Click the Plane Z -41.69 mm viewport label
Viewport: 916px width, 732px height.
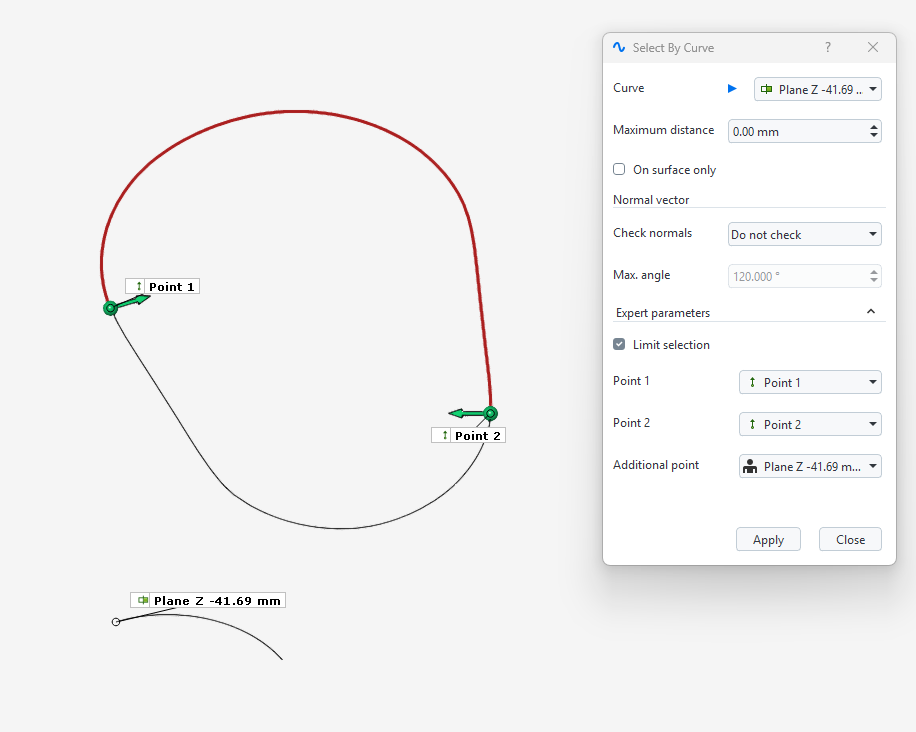pos(208,601)
